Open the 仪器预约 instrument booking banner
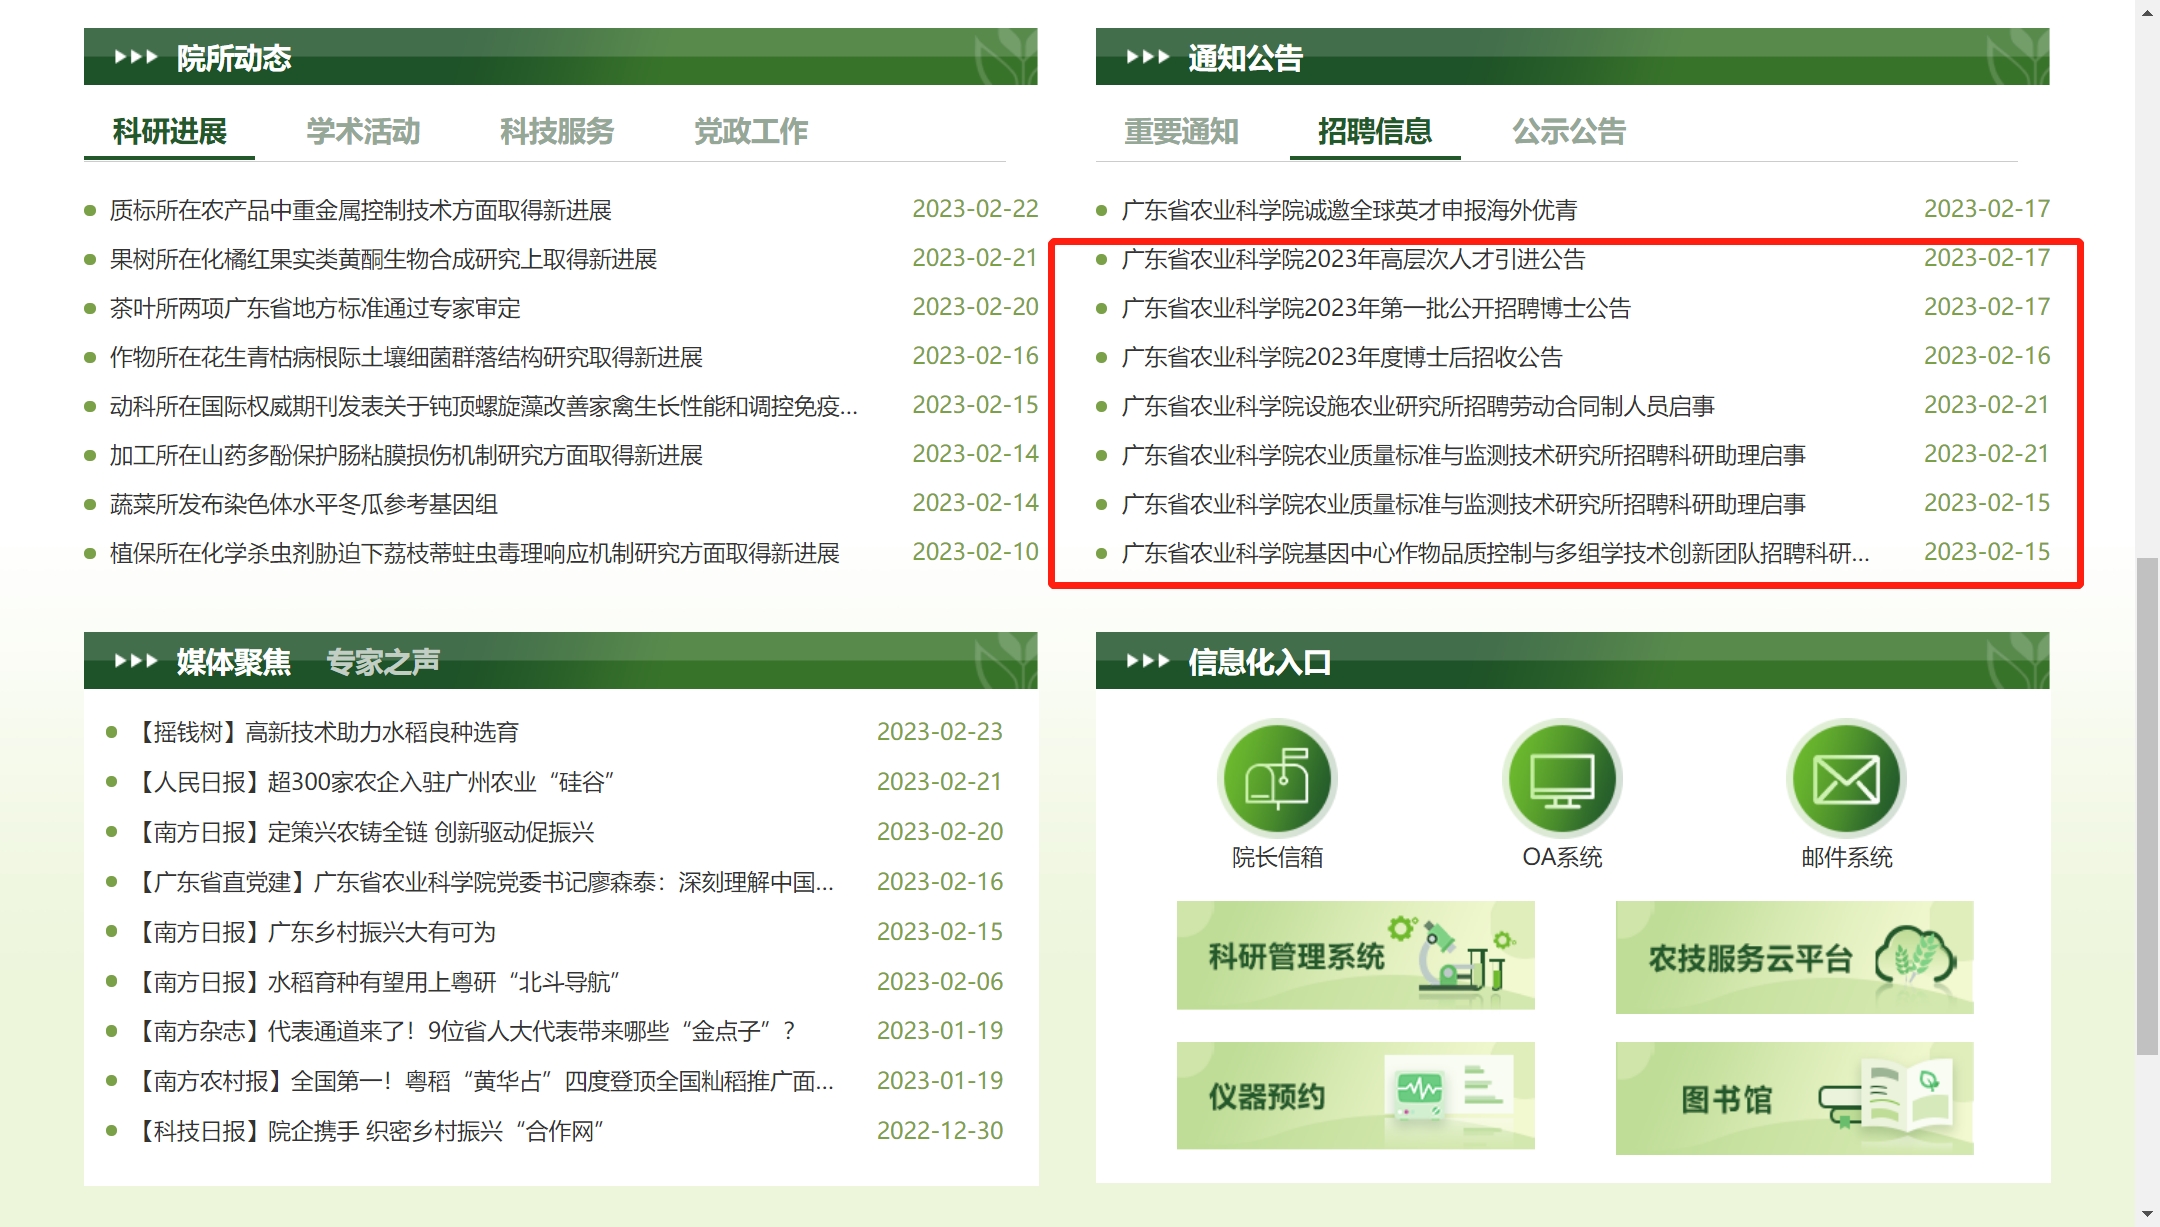This screenshot has height=1227, width=2160. click(x=1355, y=1097)
